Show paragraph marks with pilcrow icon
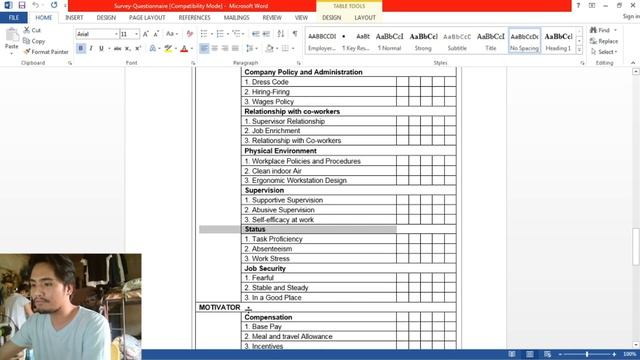640x360 pixels. pos(295,34)
